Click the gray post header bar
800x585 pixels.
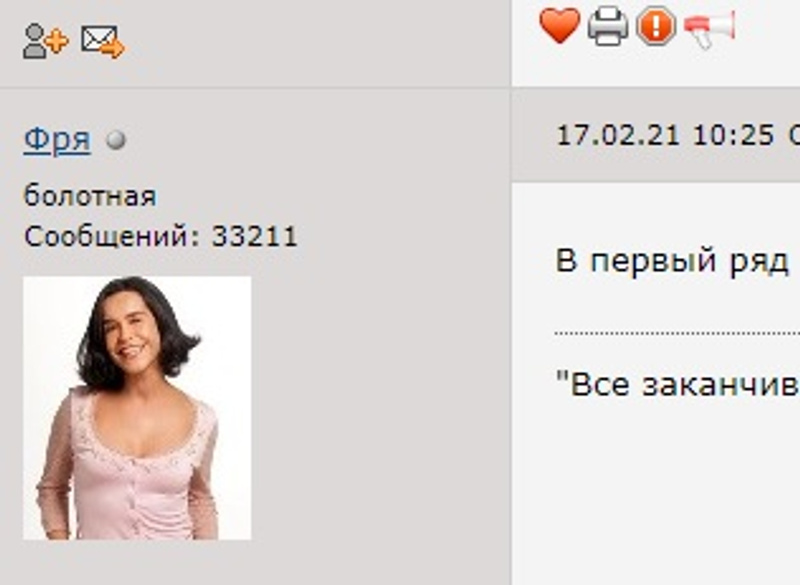656,135
